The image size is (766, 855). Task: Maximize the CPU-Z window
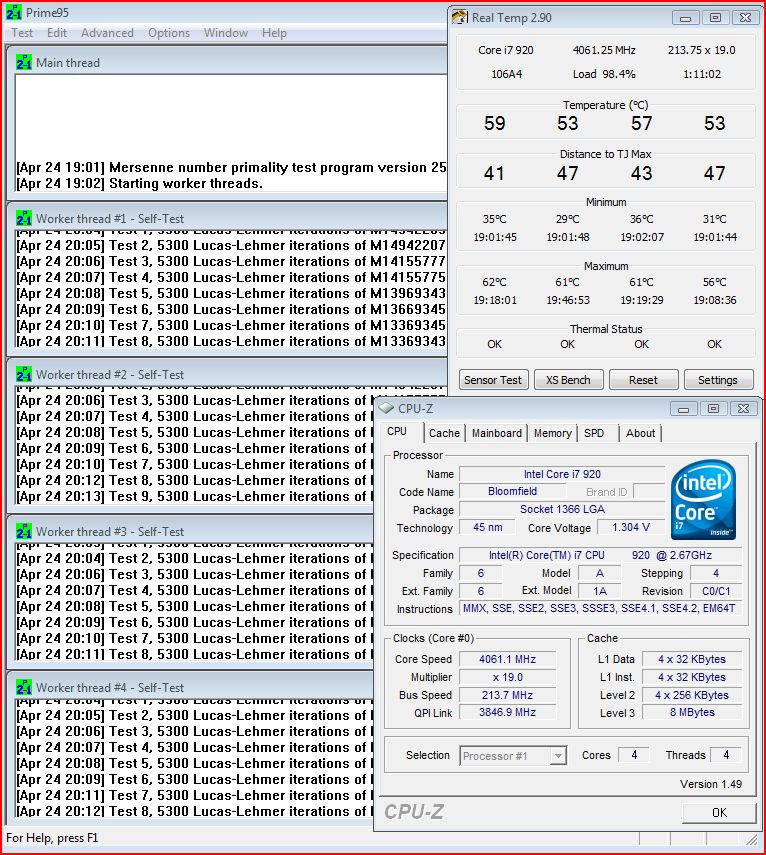[x=713, y=409]
